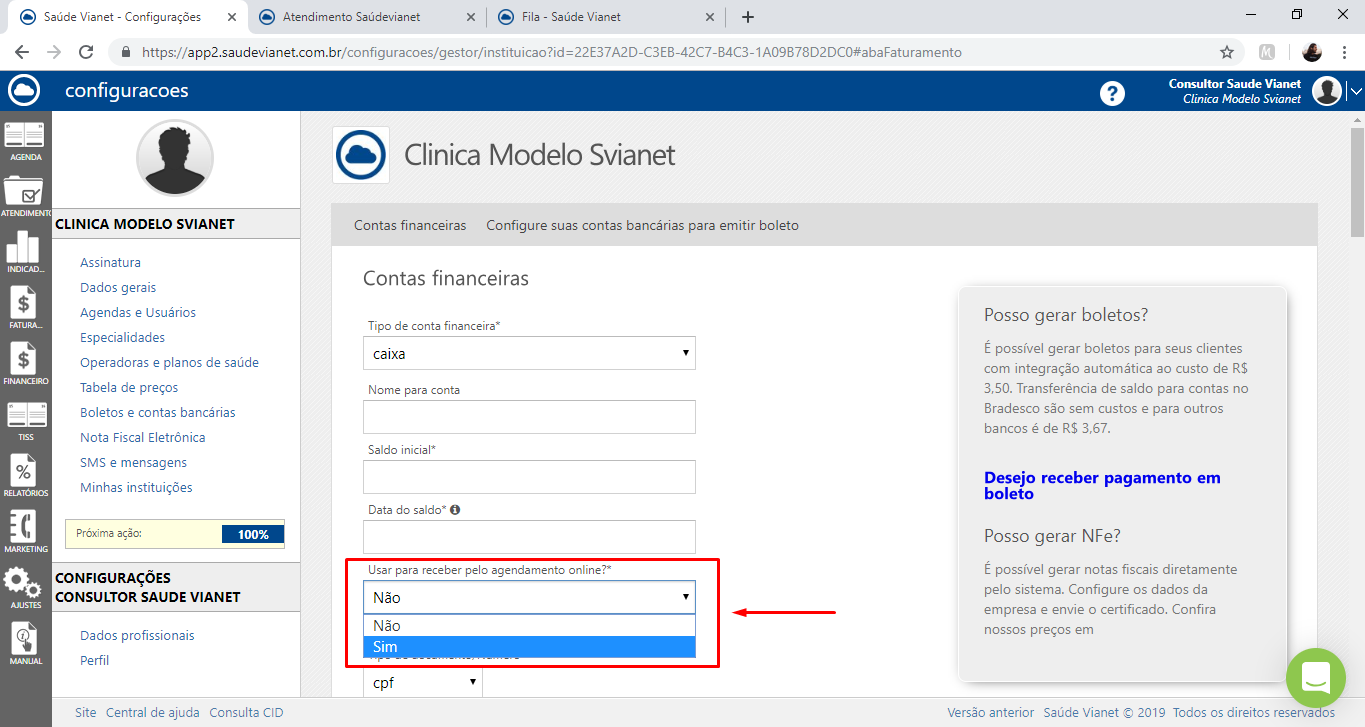Click the Data do saldo info icon
This screenshot has width=1365, height=727.
(455, 509)
